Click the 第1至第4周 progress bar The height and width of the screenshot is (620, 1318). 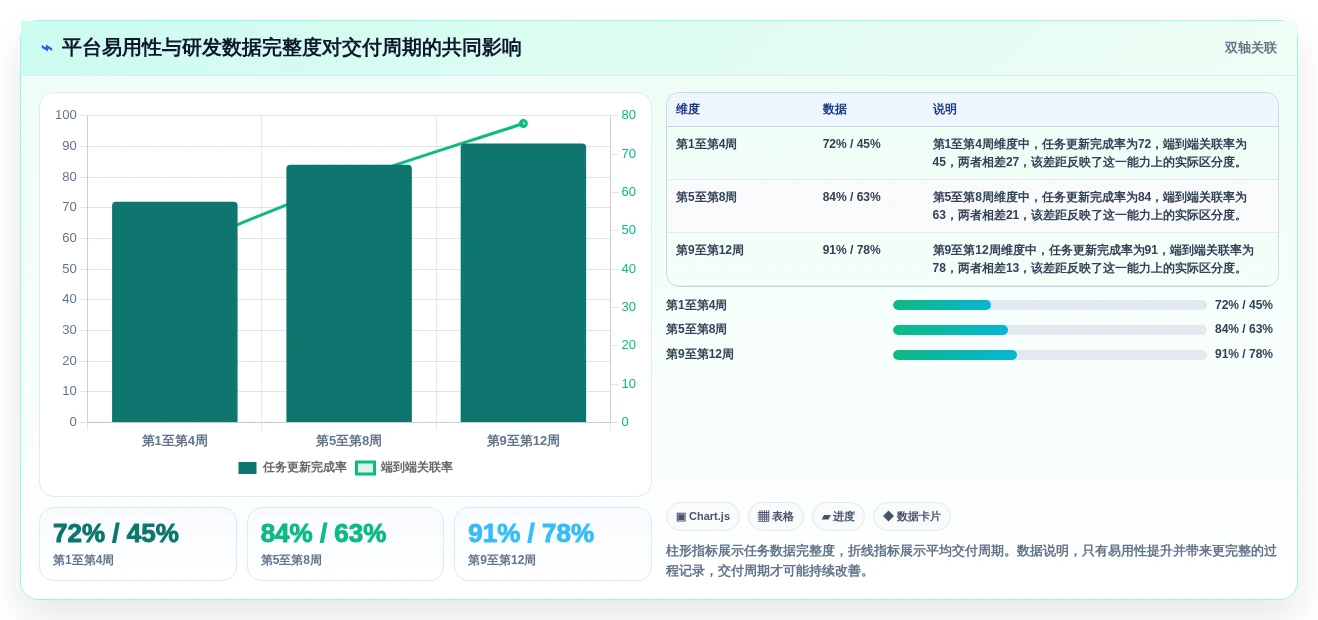click(1050, 305)
